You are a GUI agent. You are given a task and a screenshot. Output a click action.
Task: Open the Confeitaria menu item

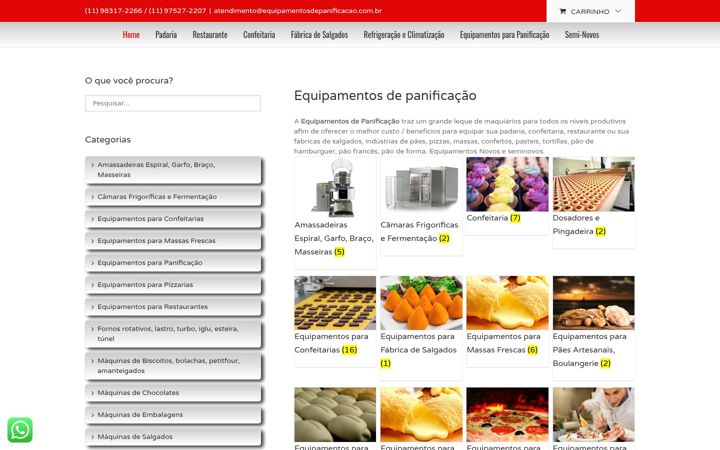pyautogui.click(x=259, y=34)
